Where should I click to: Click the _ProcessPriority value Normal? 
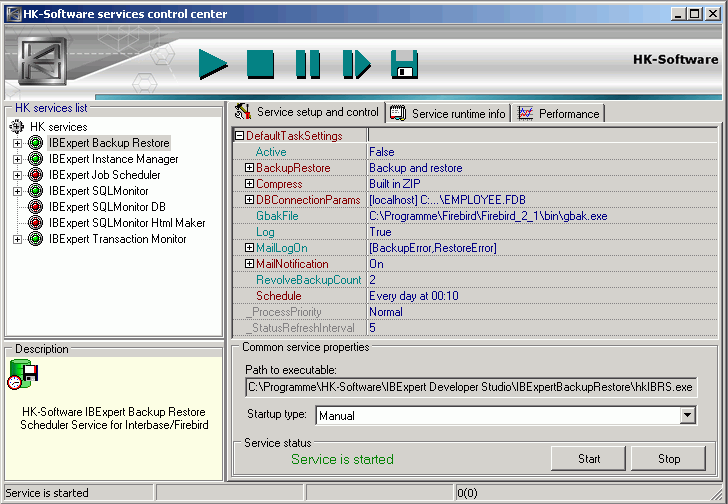pyautogui.click(x=386, y=312)
